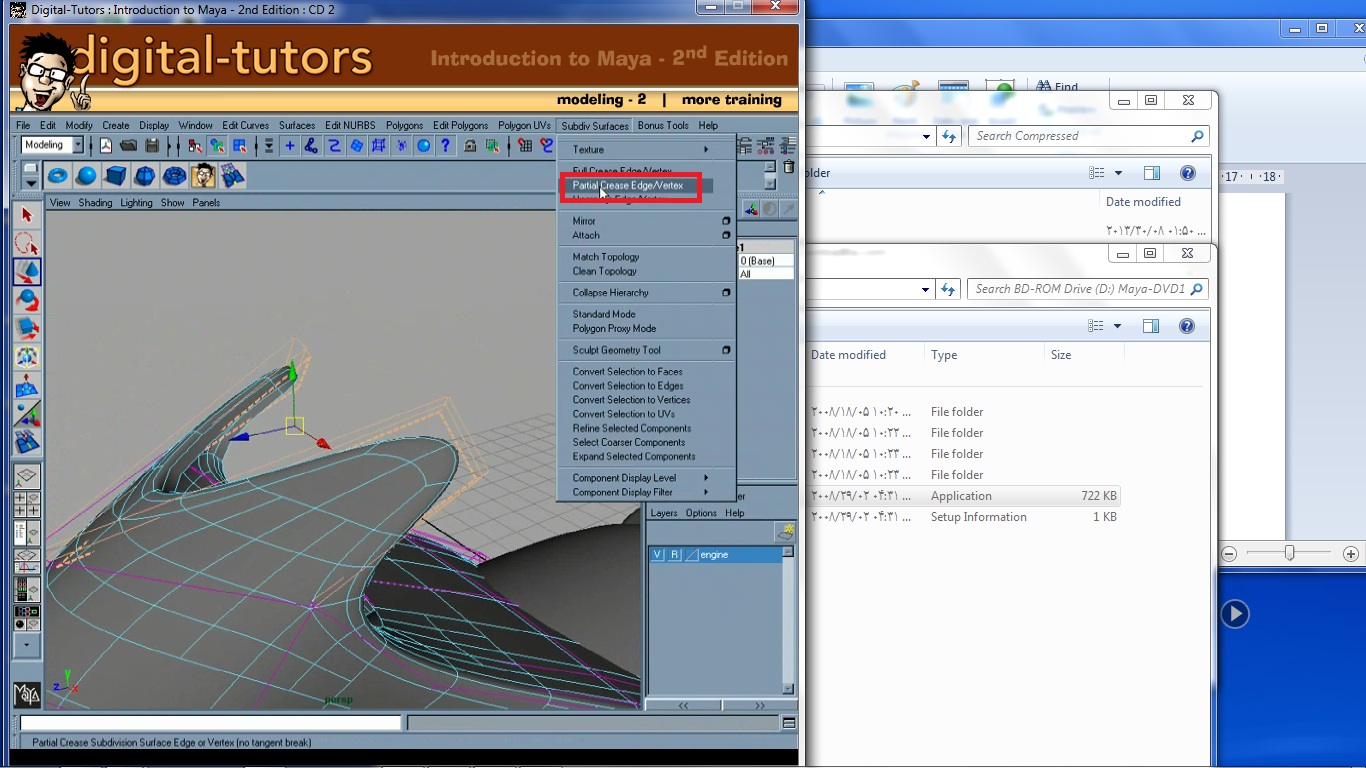Select the arrow Select tool in Maya toolbox

click(27, 215)
